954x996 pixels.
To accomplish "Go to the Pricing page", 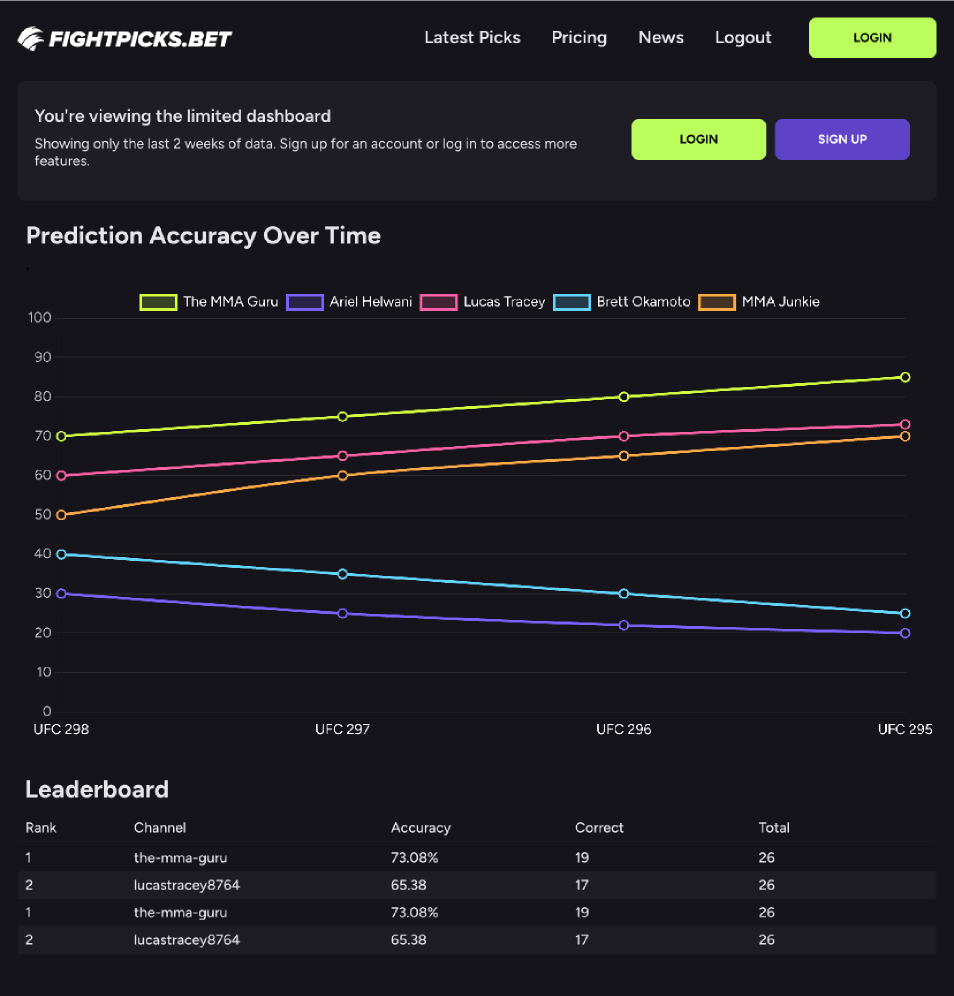I will pyautogui.click(x=579, y=37).
